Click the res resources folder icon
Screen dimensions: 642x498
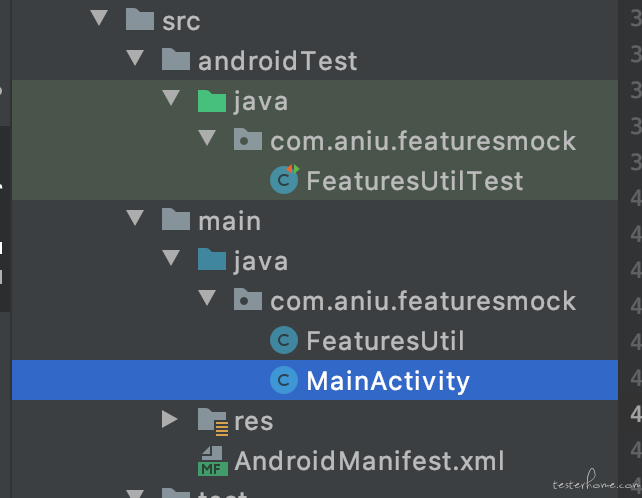[x=213, y=421]
